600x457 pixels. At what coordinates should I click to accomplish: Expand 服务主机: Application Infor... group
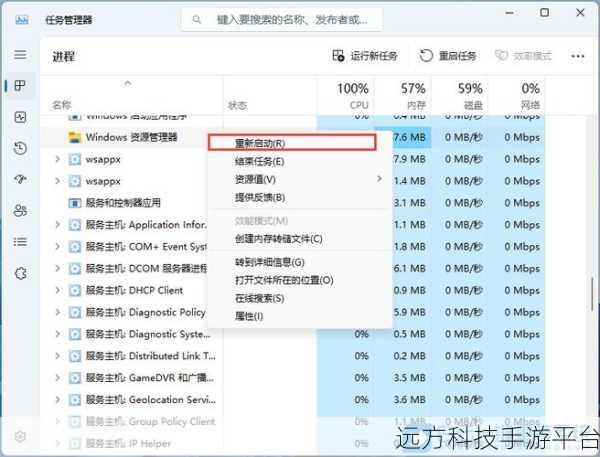pyautogui.click(x=57, y=224)
